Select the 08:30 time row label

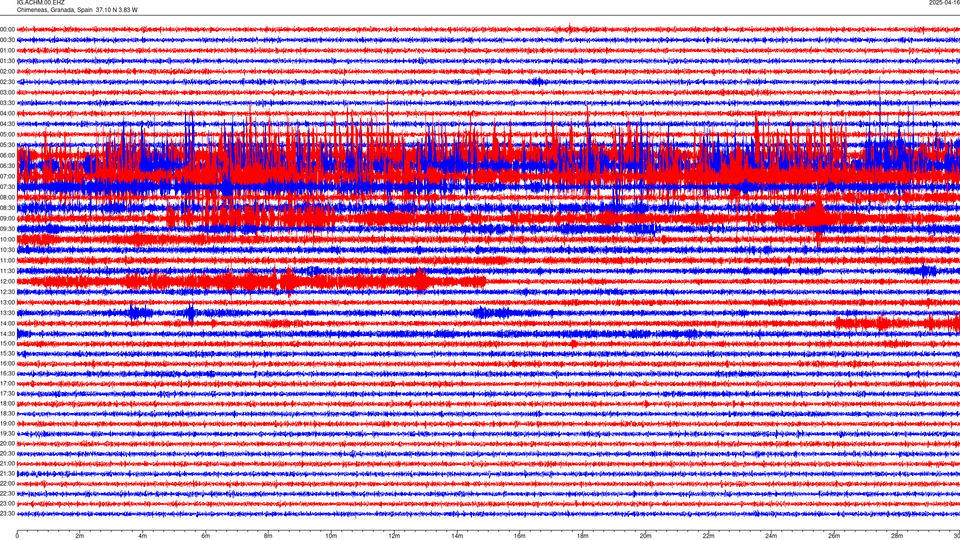[x=7, y=208]
